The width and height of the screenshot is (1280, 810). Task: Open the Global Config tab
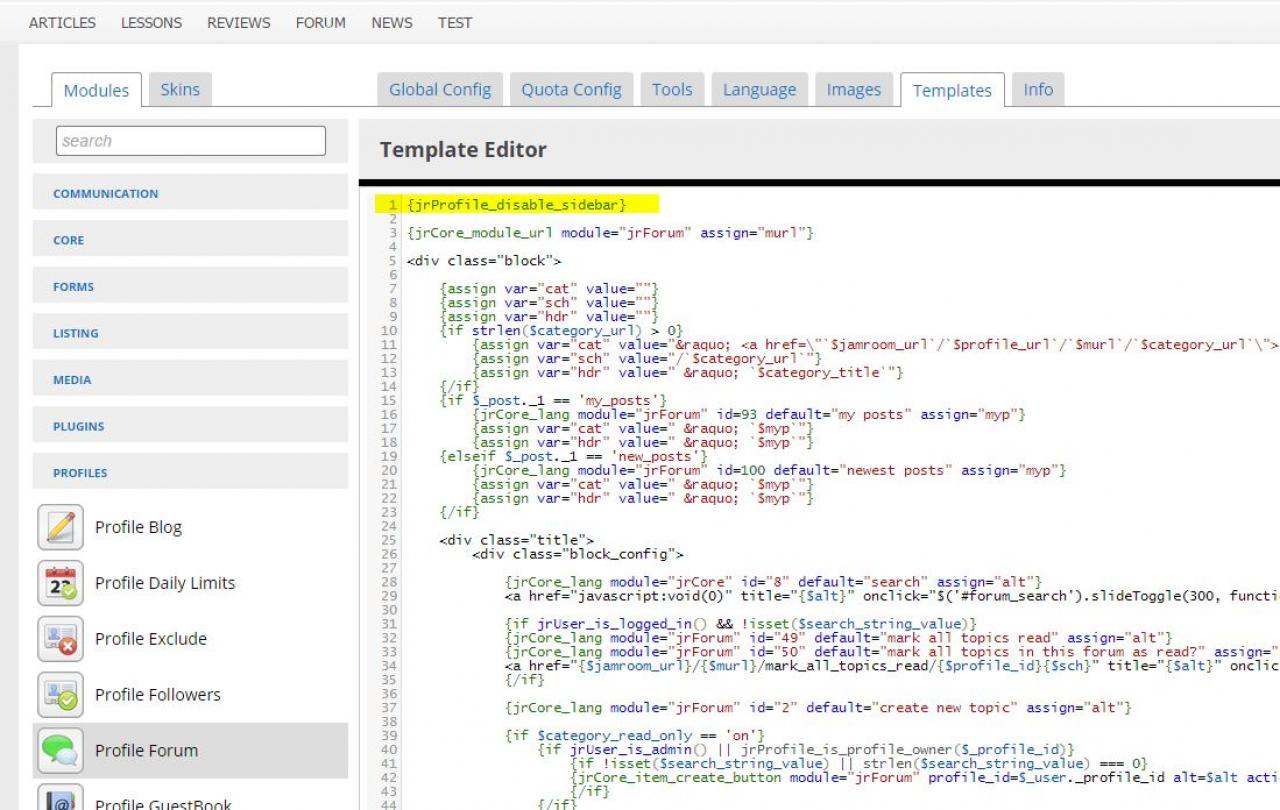[x=440, y=90]
